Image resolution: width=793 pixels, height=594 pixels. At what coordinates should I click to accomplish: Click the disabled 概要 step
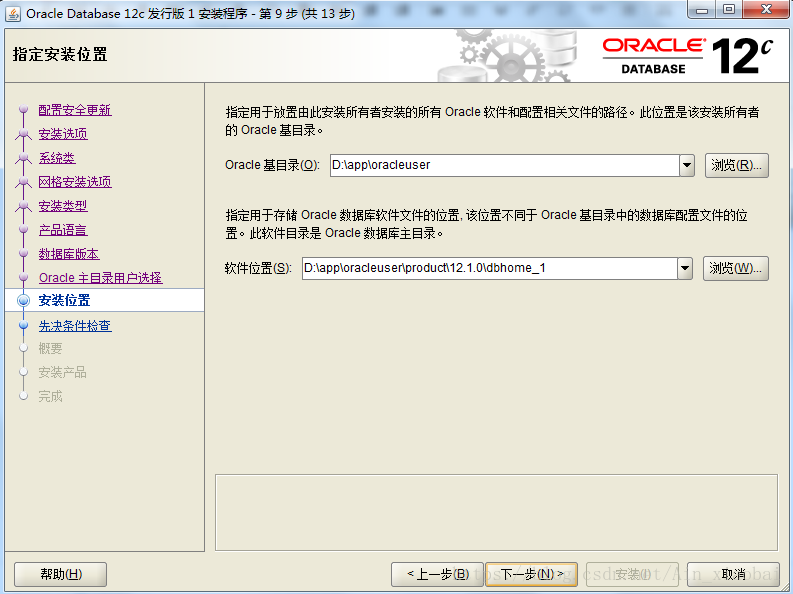pos(50,348)
